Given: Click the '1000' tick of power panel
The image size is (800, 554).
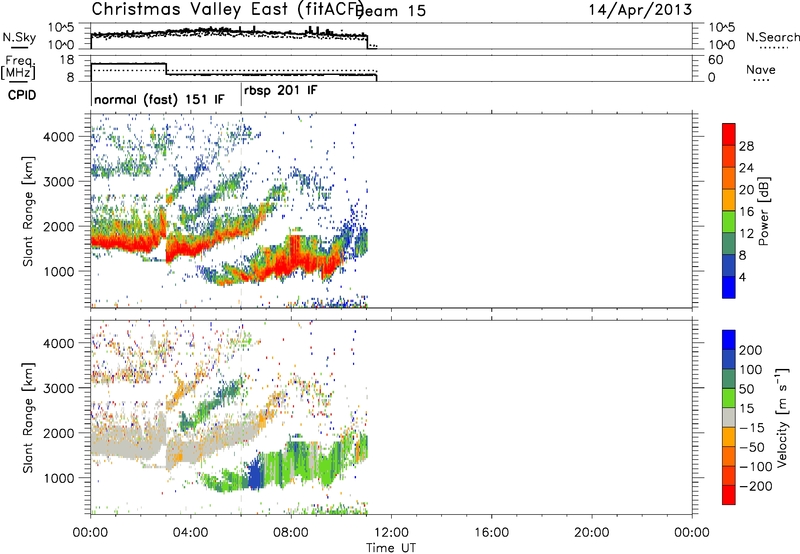Looking at the screenshot, I should coord(58,271).
